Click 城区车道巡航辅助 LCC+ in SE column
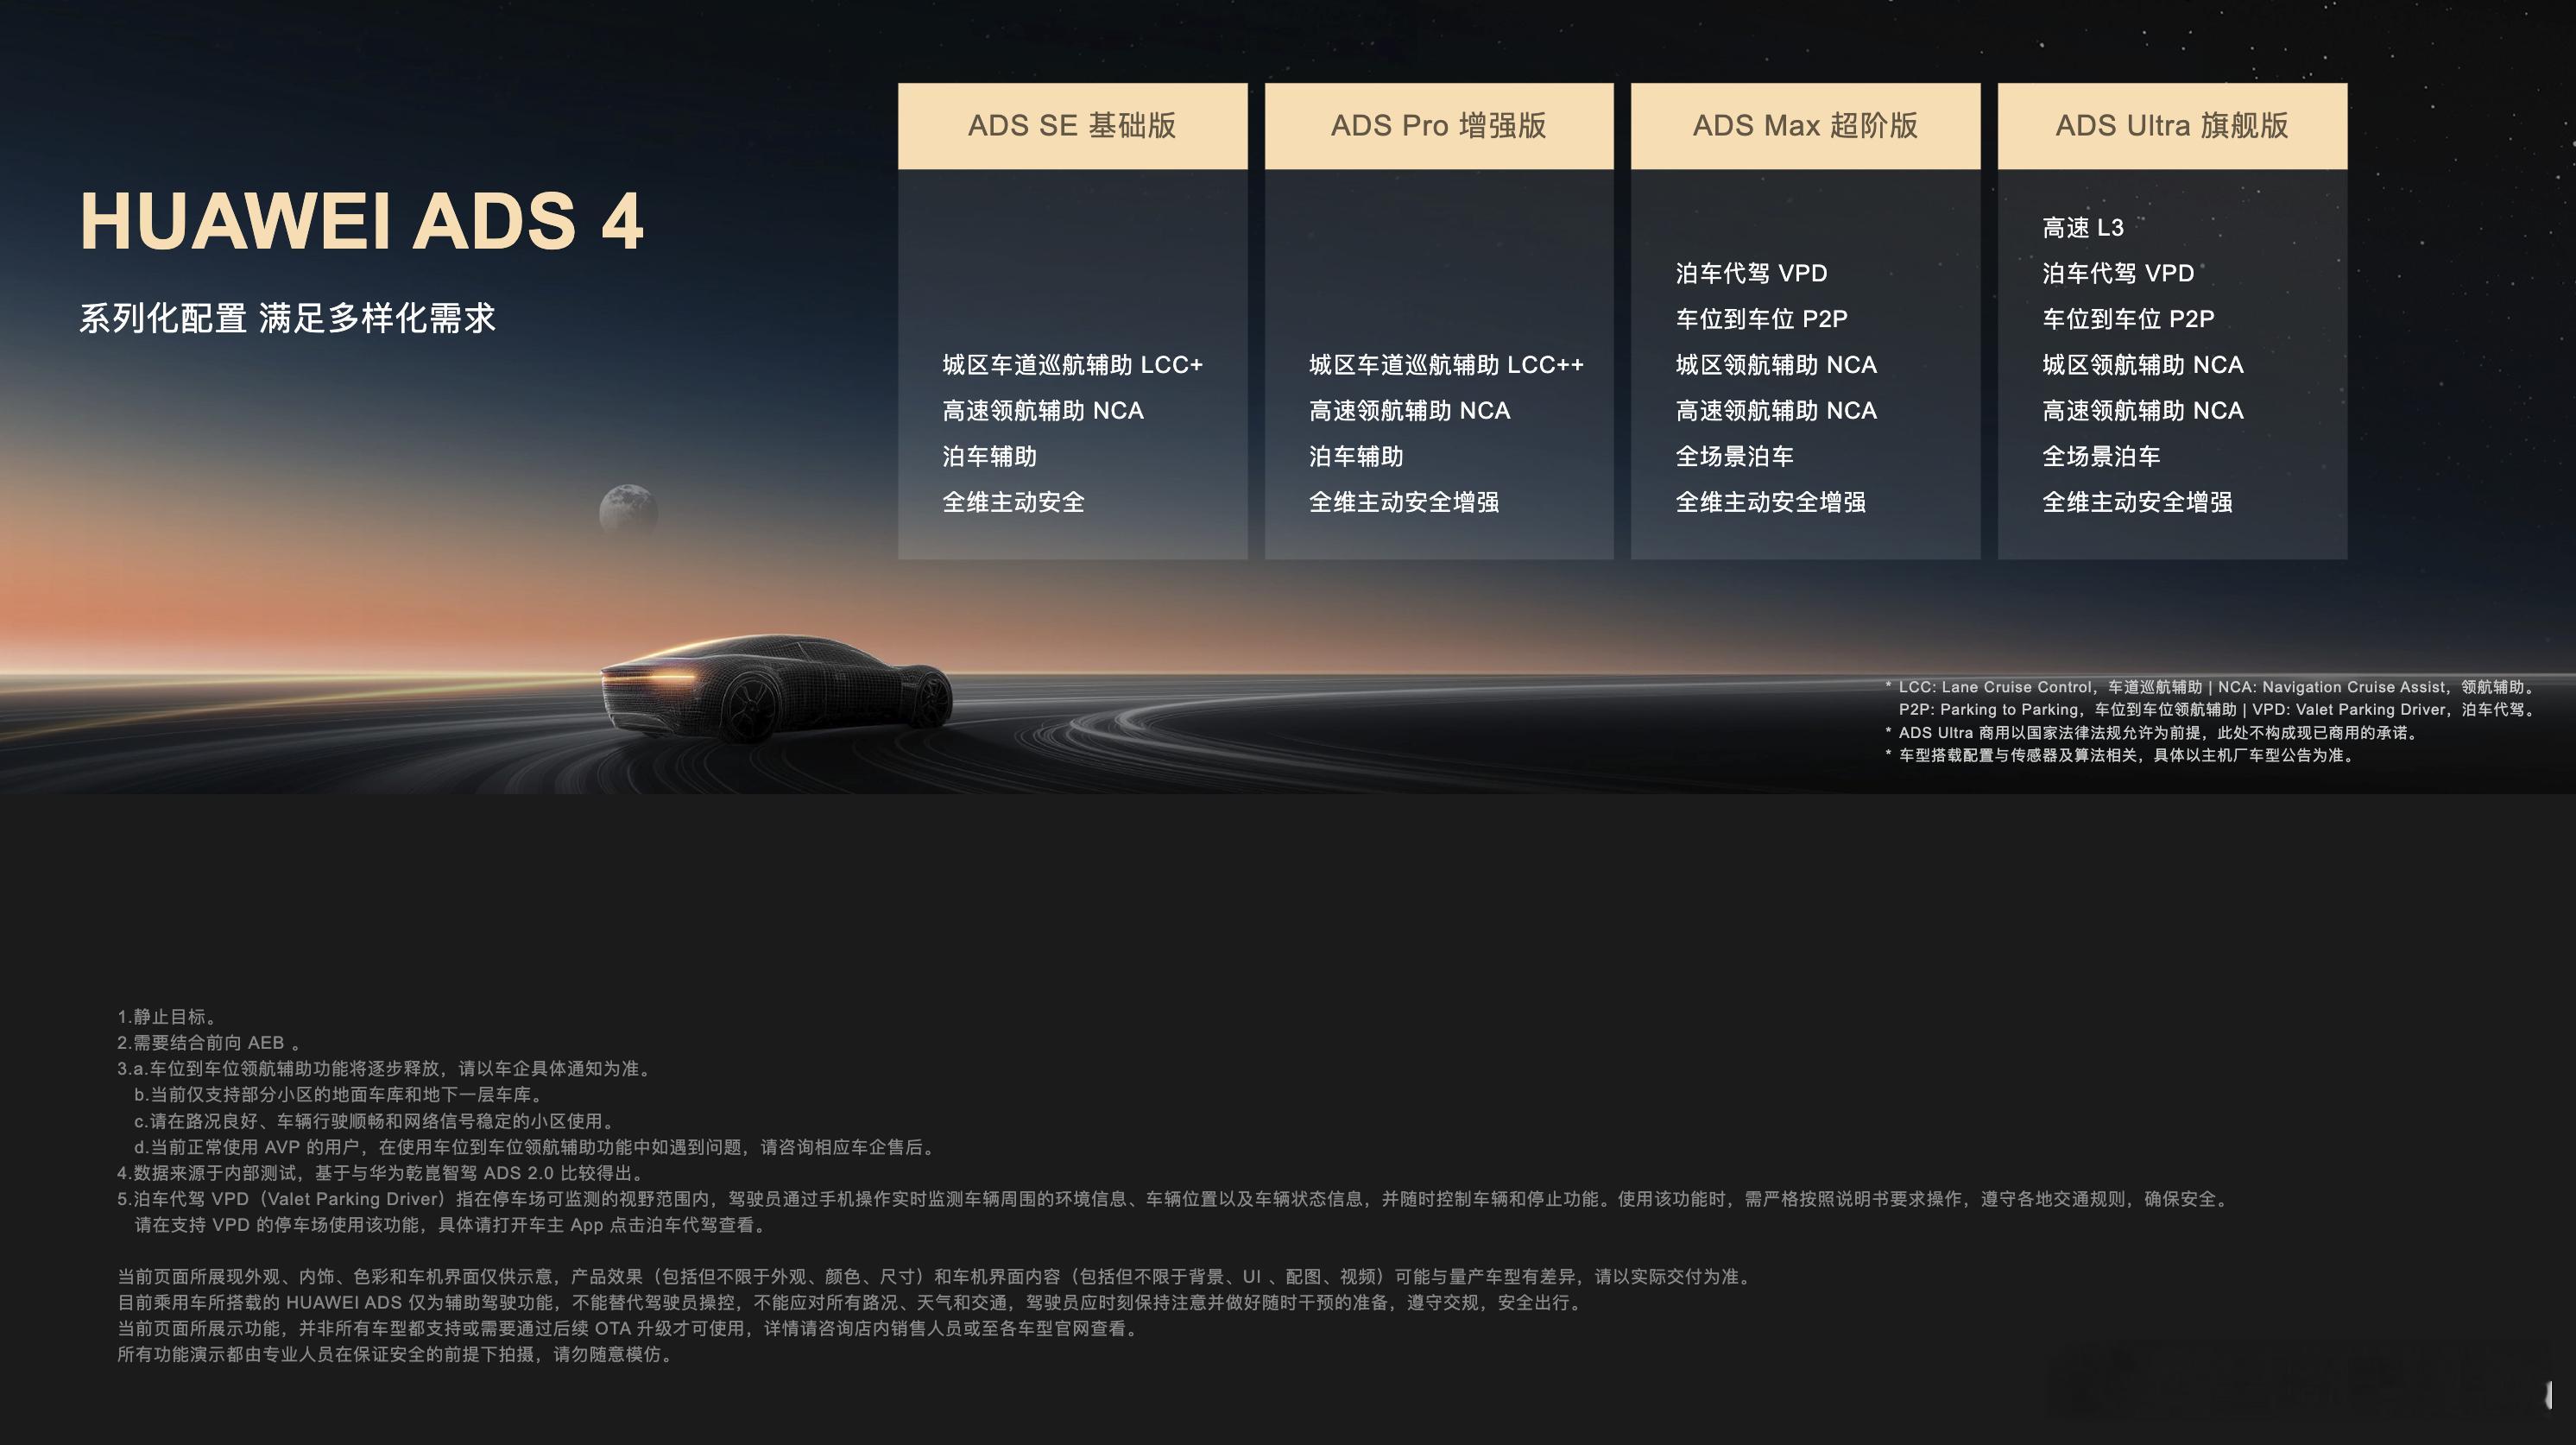This screenshot has height=1445, width=2576. tap(1072, 365)
